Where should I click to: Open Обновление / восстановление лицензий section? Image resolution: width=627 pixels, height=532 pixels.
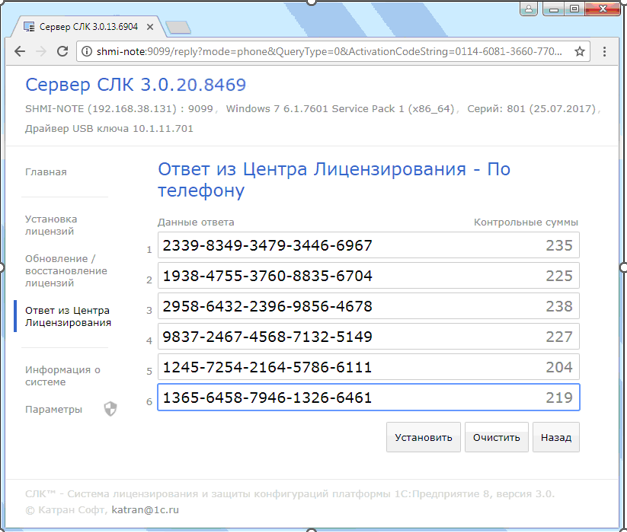(x=66, y=271)
